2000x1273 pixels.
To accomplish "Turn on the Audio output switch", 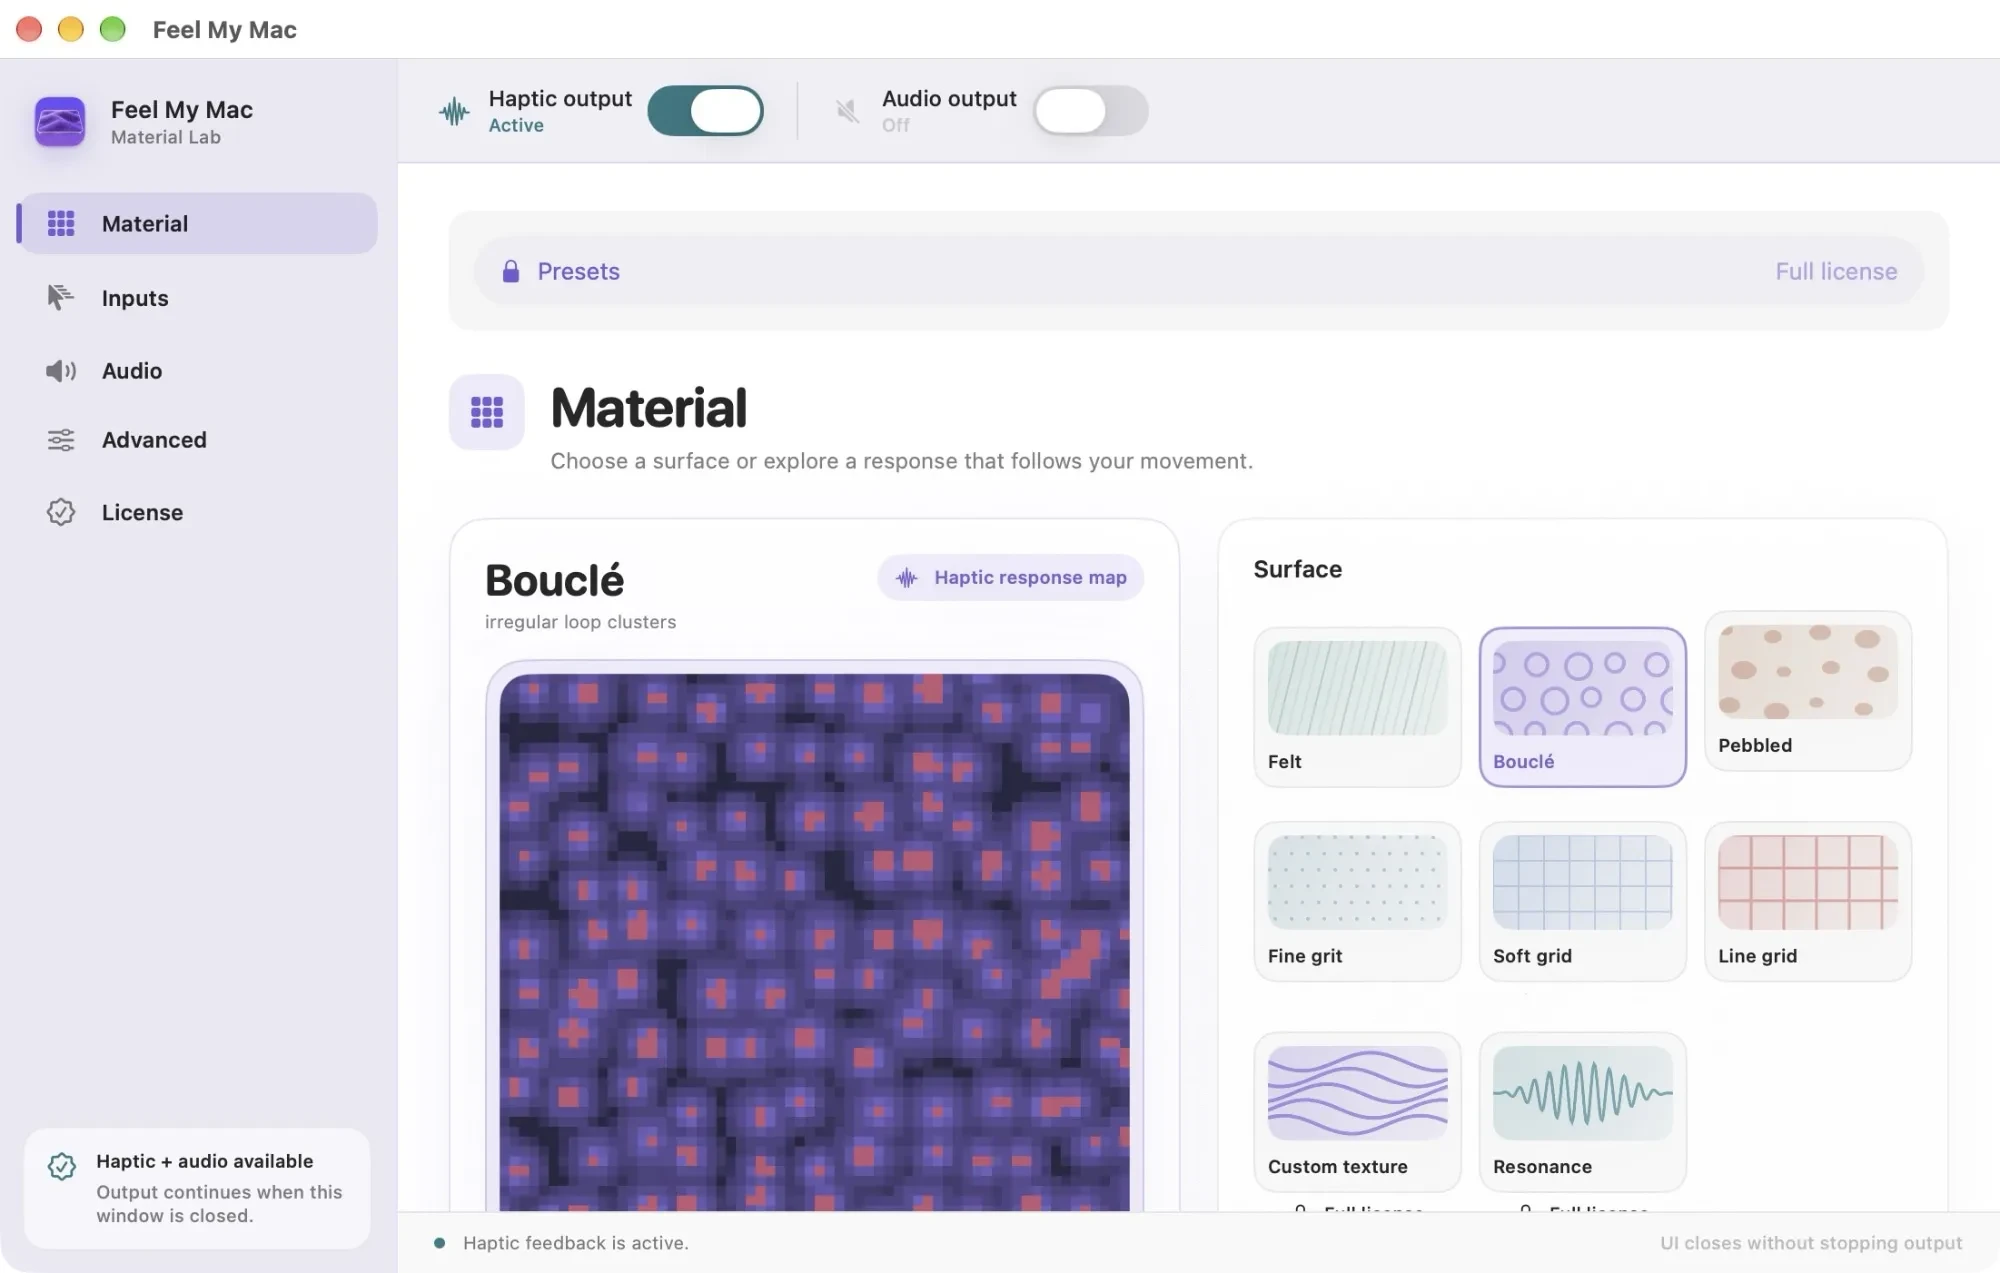I will click(1090, 111).
